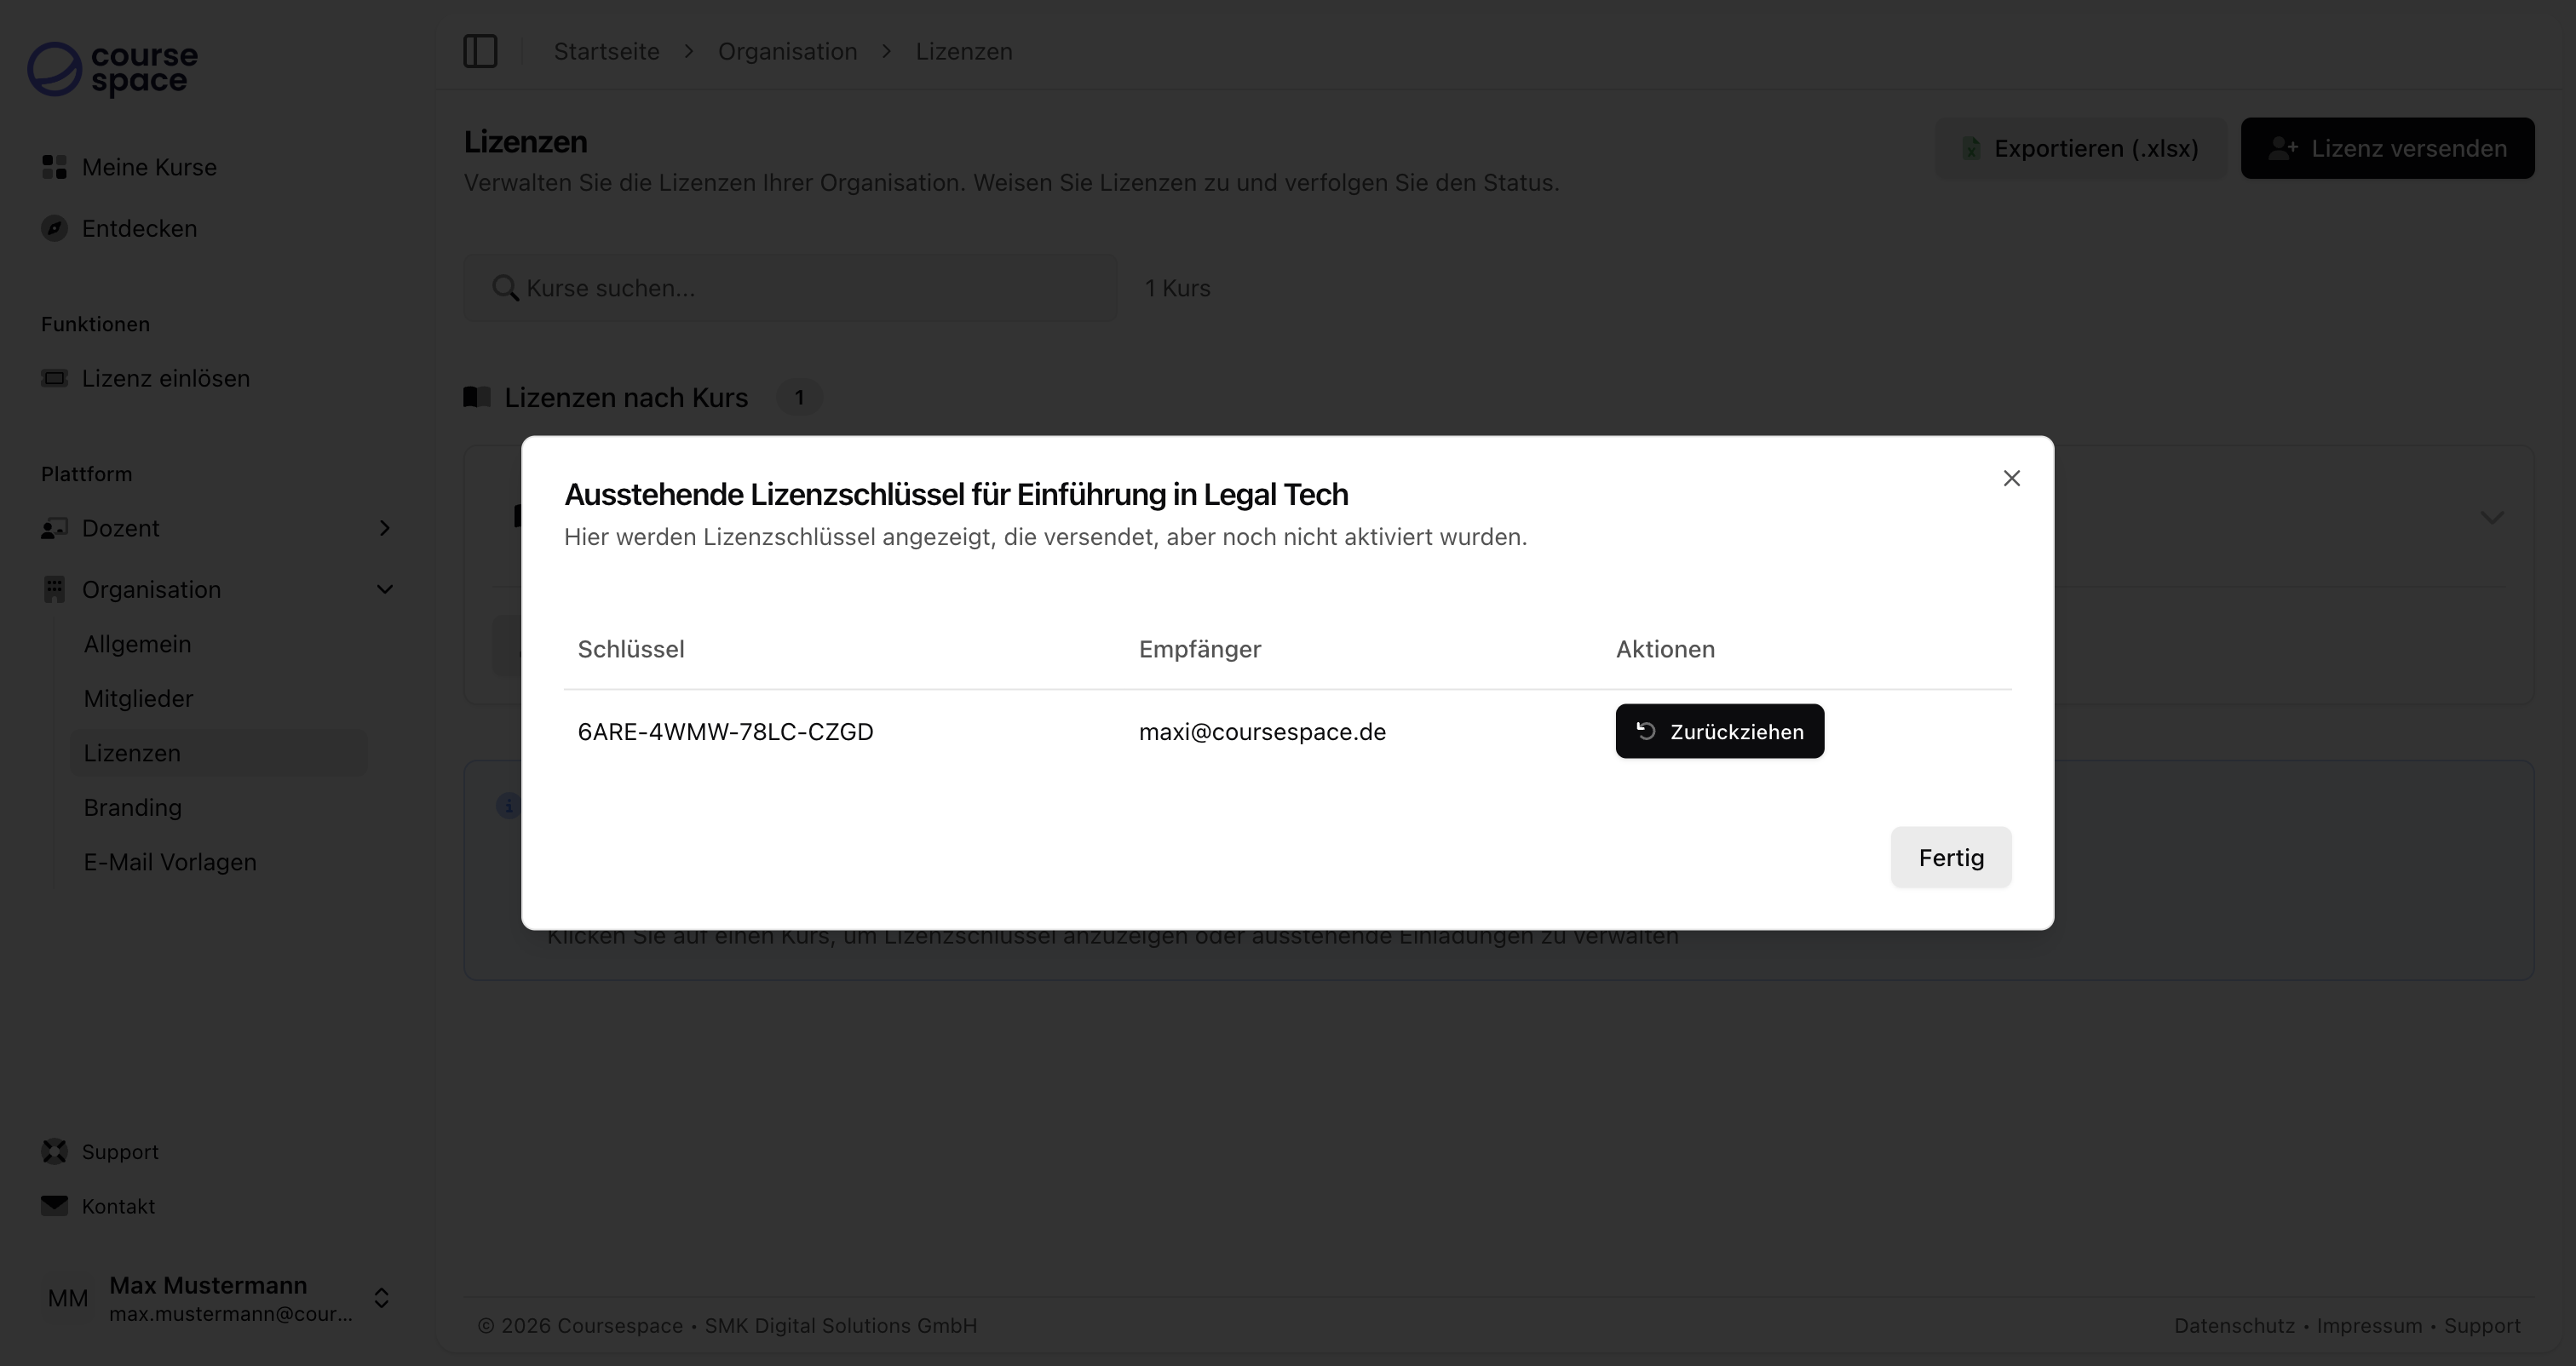Click the Organisation breadcrumb link

point(787,51)
